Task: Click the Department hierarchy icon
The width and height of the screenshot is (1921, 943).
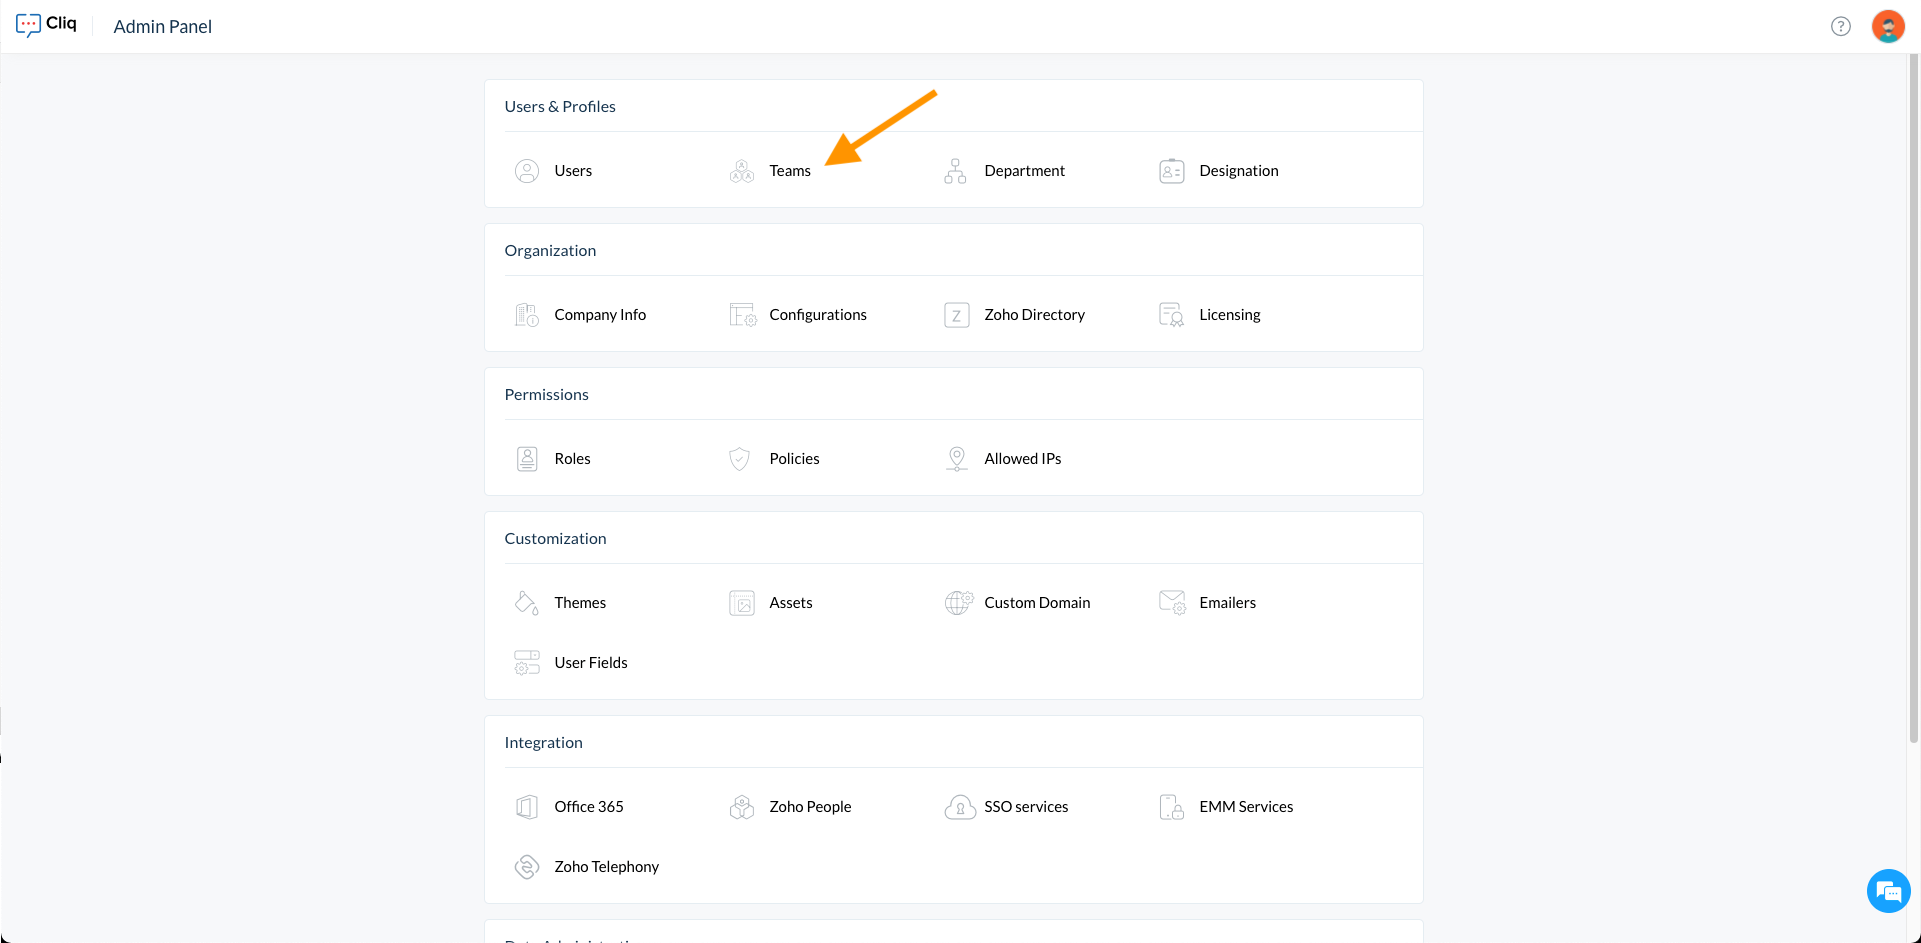Action: point(956,171)
